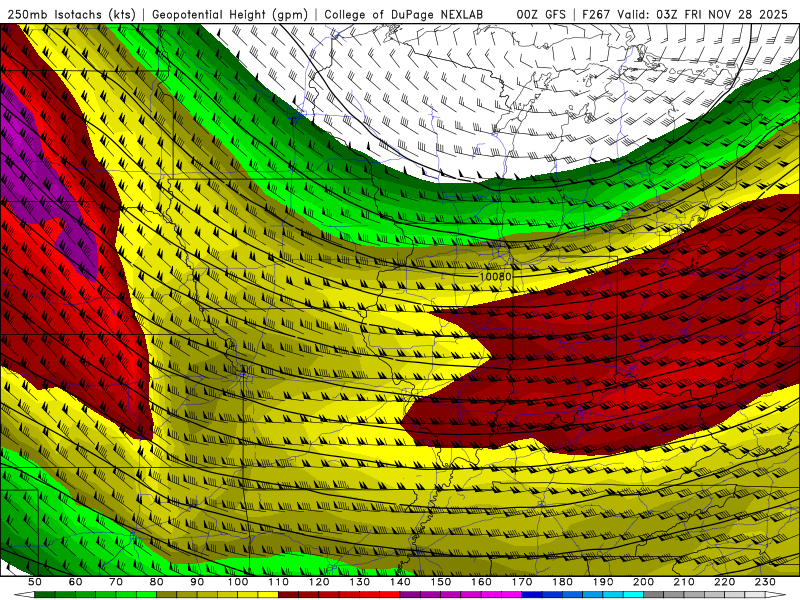Click the '140' value on the color scale
This screenshot has height=600, width=800.
coord(401,582)
